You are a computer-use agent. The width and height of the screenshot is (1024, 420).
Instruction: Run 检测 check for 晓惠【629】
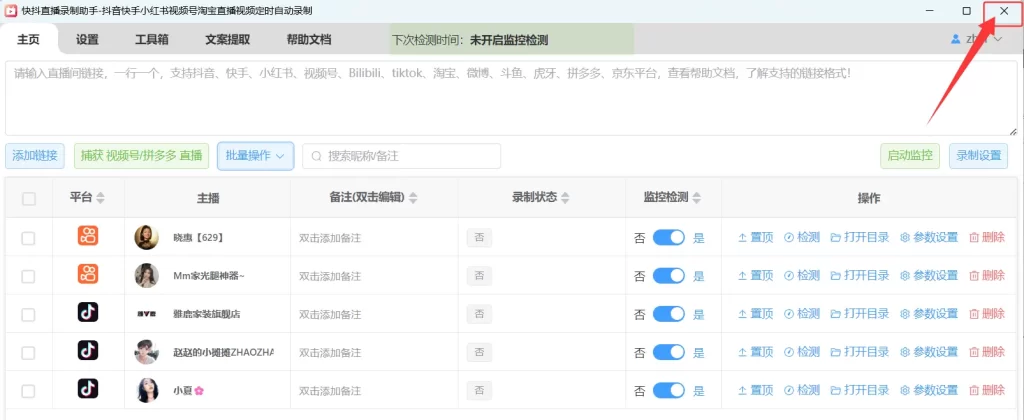[x=801, y=238]
